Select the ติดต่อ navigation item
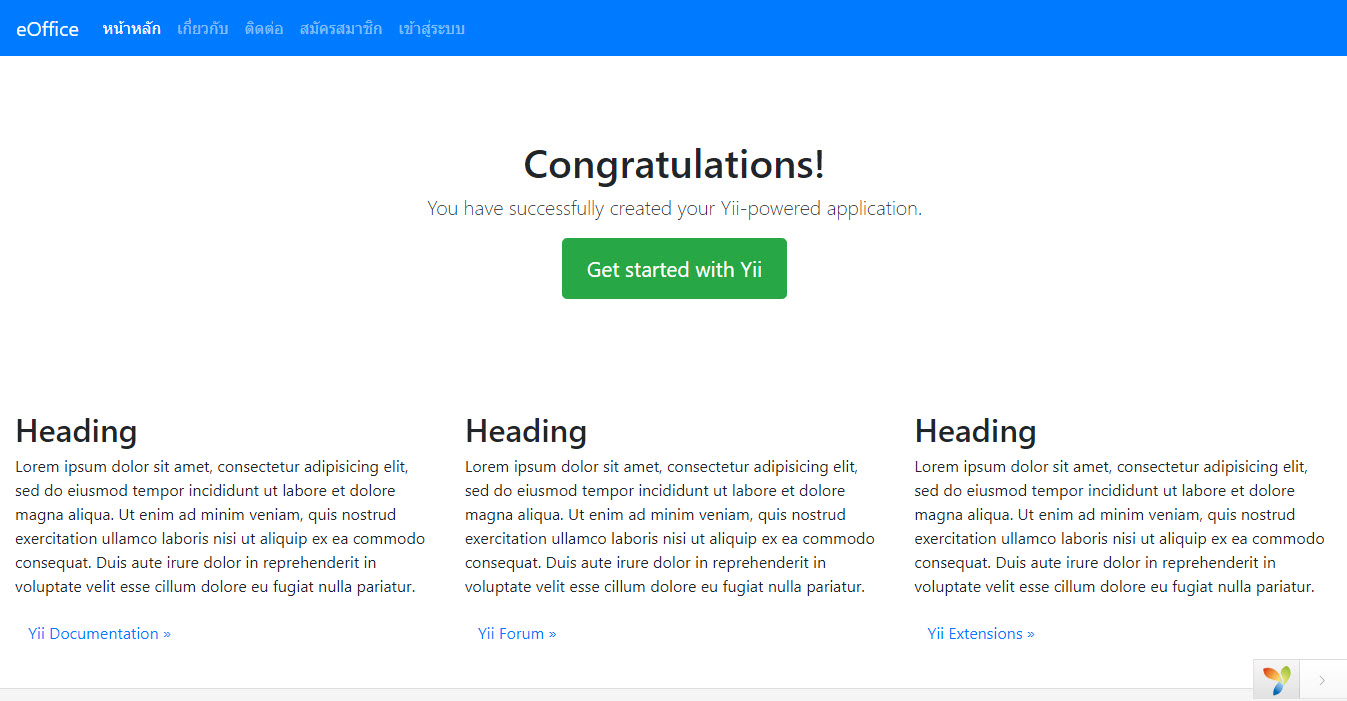The width and height of the screenshot is (1347, 701). click(264, 28)
